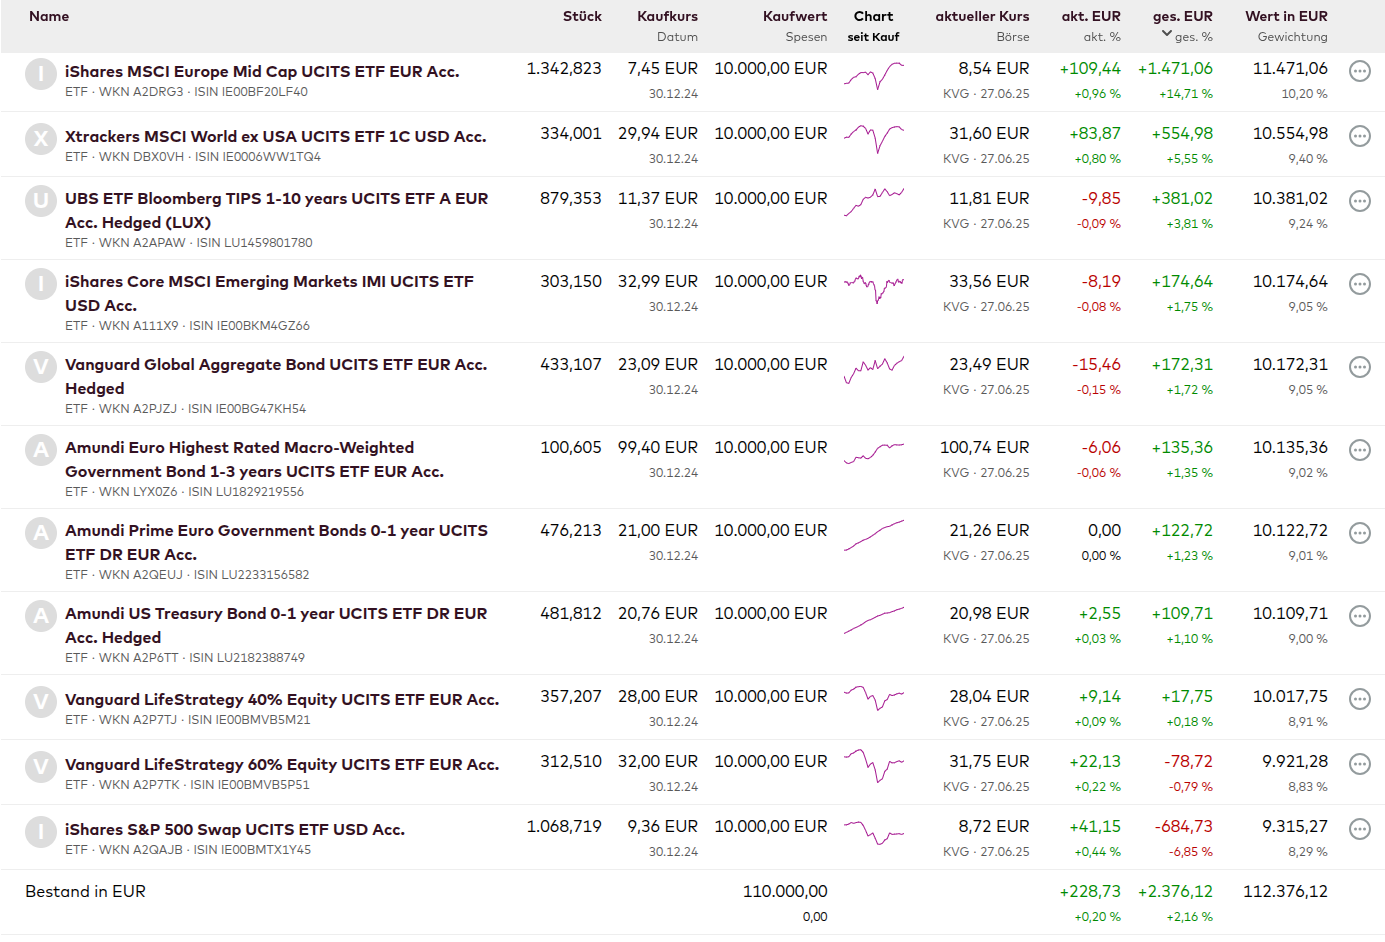Open options menu for Vanguard LifeStrategy 60% Equity

(x=1359, y=764)
